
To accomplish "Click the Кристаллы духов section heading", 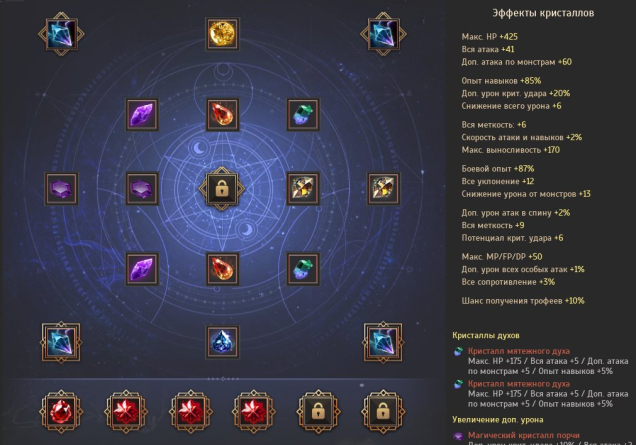I will [x=486, y=335].
